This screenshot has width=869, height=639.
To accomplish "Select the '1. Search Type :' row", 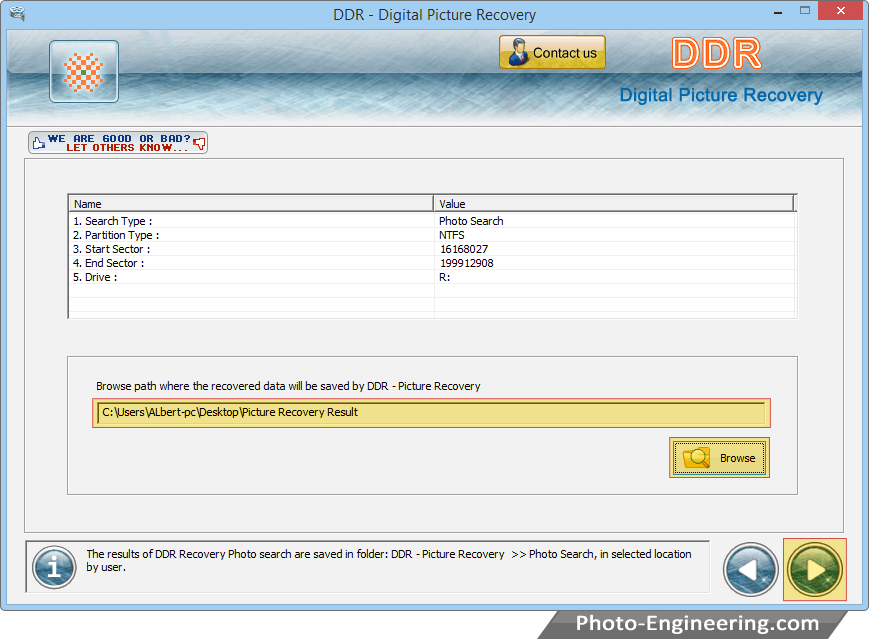I will 432,221.
